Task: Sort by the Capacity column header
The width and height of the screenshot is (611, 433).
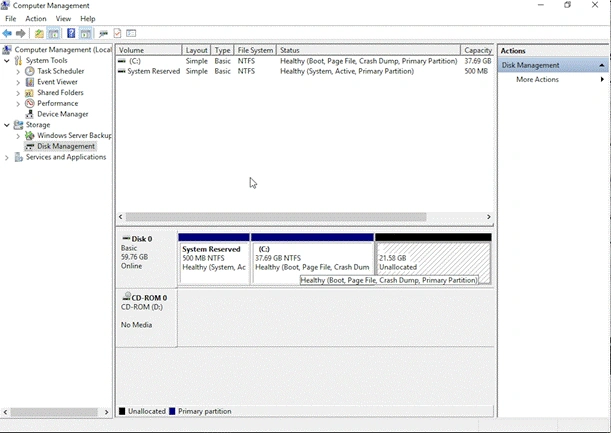Action: (x=477, y=50)
